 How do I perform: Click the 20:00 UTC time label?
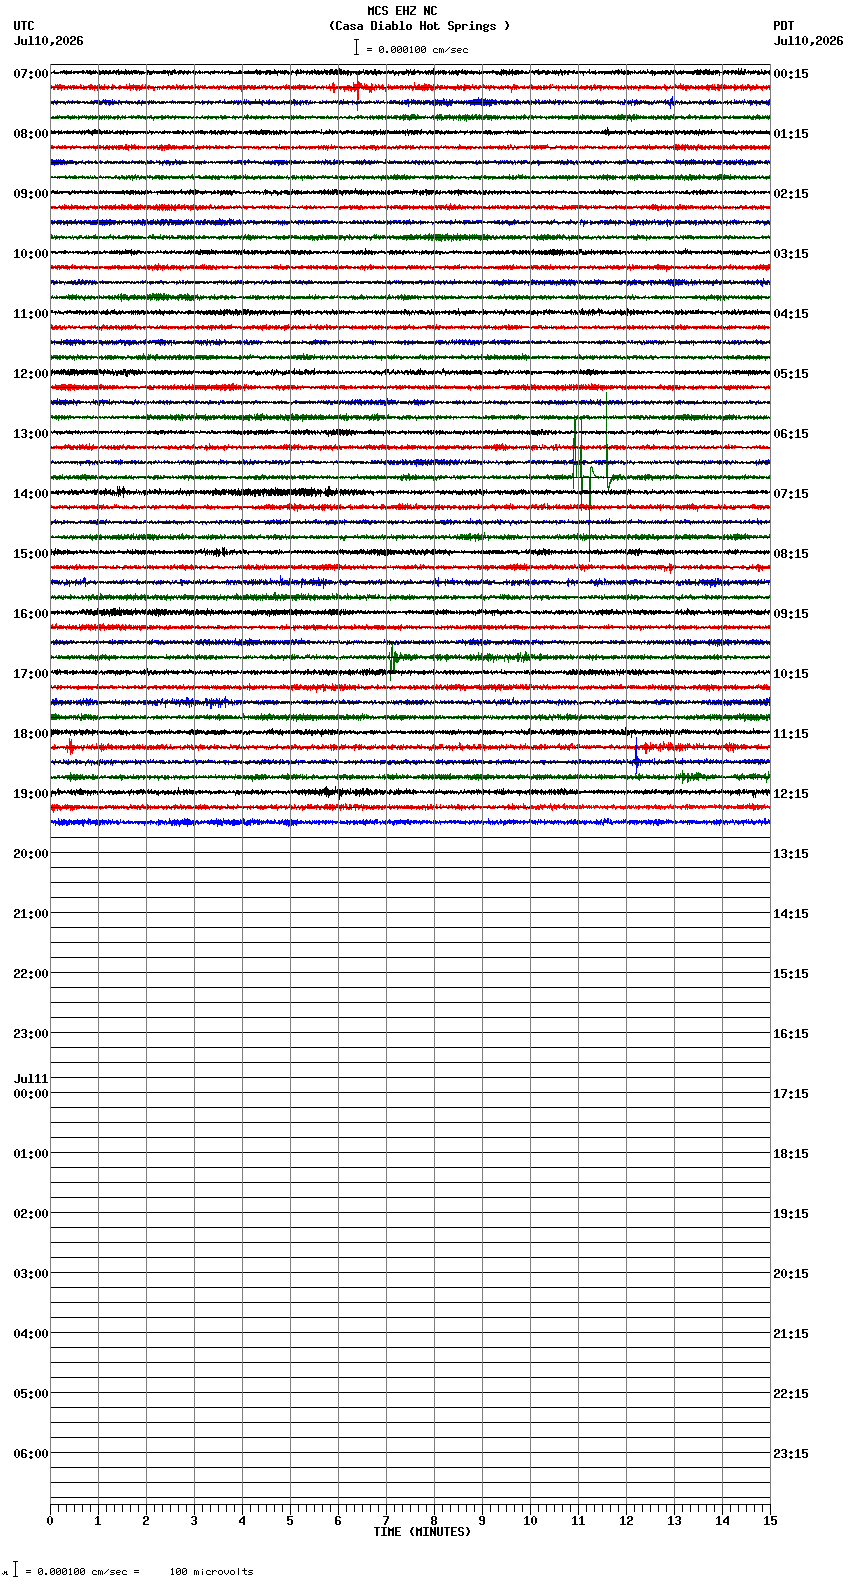(31, 854)
